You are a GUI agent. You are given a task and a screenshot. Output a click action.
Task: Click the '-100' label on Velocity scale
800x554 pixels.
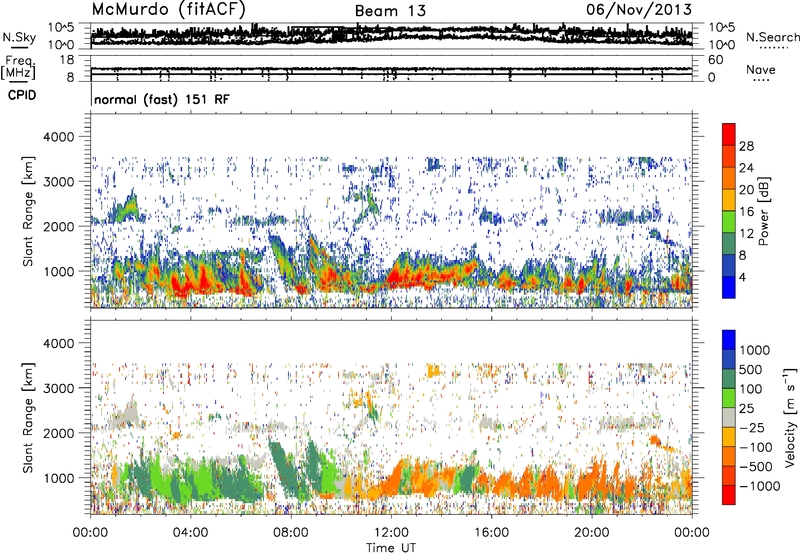(756, 447)
